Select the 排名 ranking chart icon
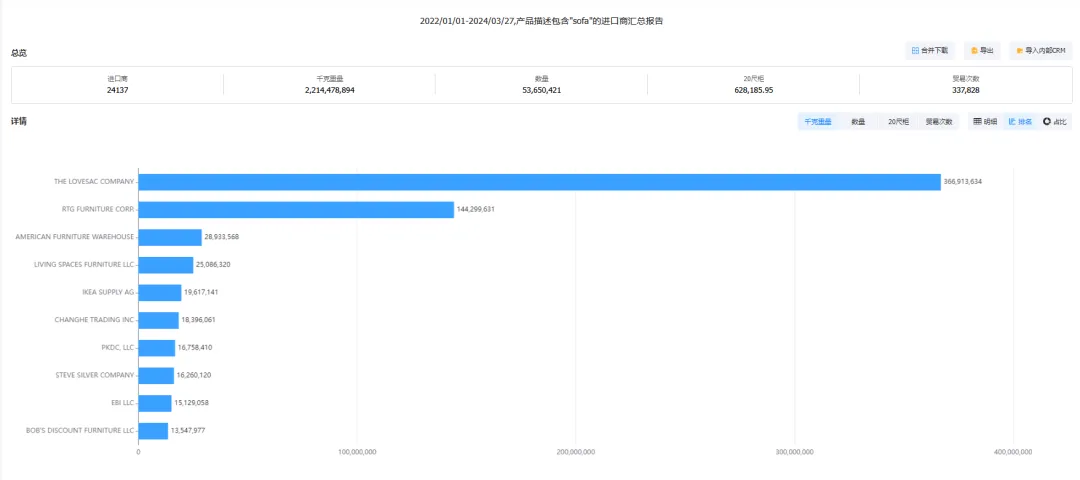 (1012, 121)
